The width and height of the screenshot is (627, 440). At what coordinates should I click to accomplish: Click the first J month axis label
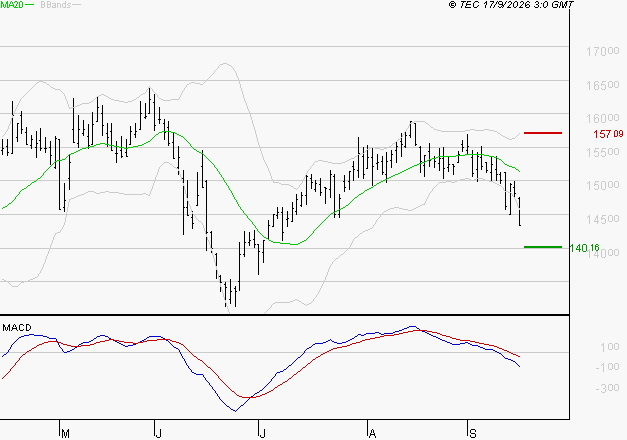pos(158,434)
